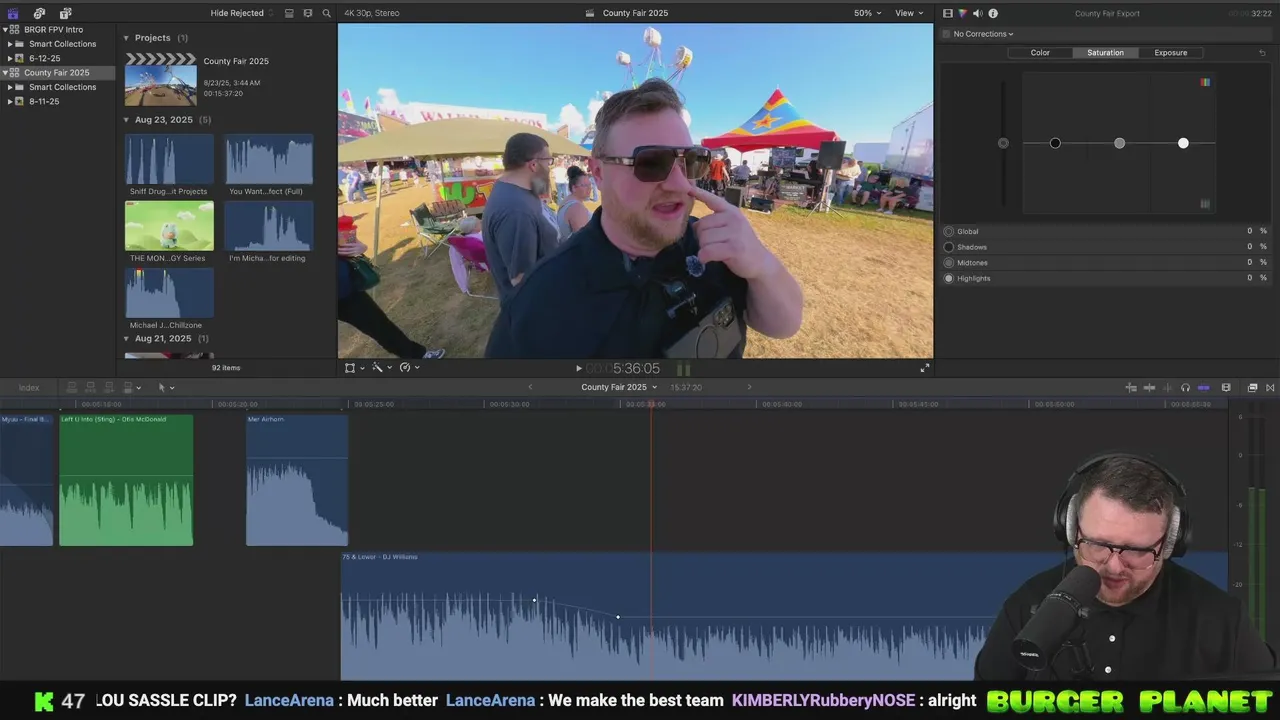Click the global saturation vertical slider
The image size is (1280, 720).
1003,143
